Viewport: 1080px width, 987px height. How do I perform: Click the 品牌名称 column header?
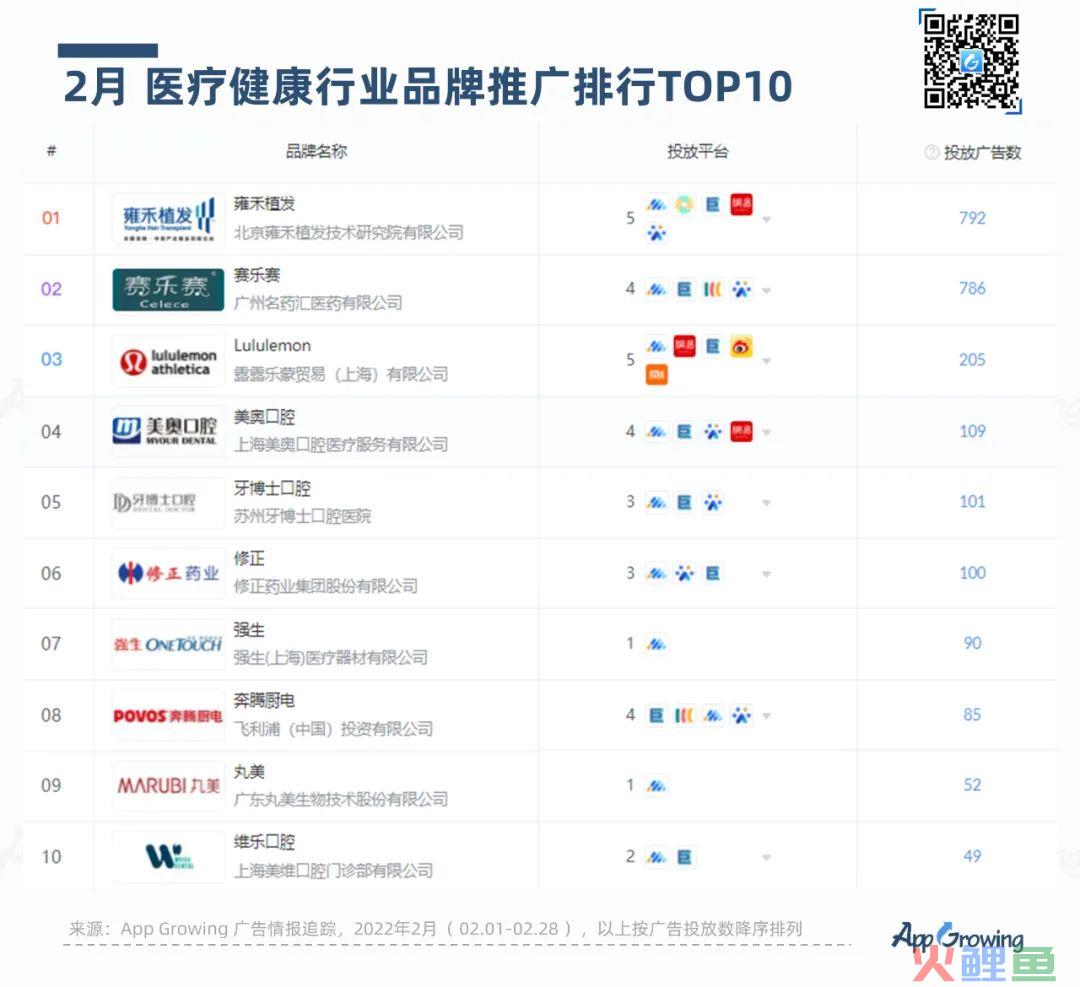coord(316,152)
